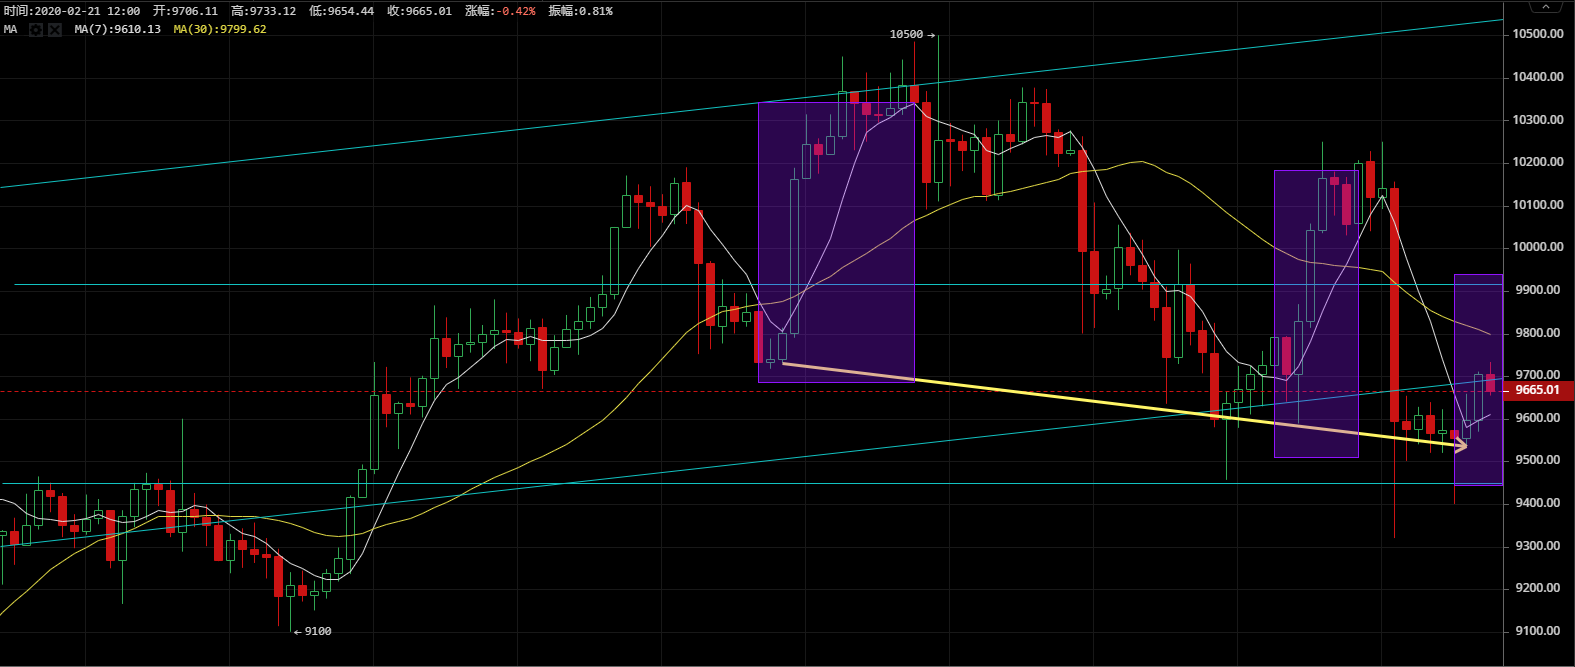Click the 9800.00 price axis label
The image size is (1575, 667).
[x=1538, y=333]
